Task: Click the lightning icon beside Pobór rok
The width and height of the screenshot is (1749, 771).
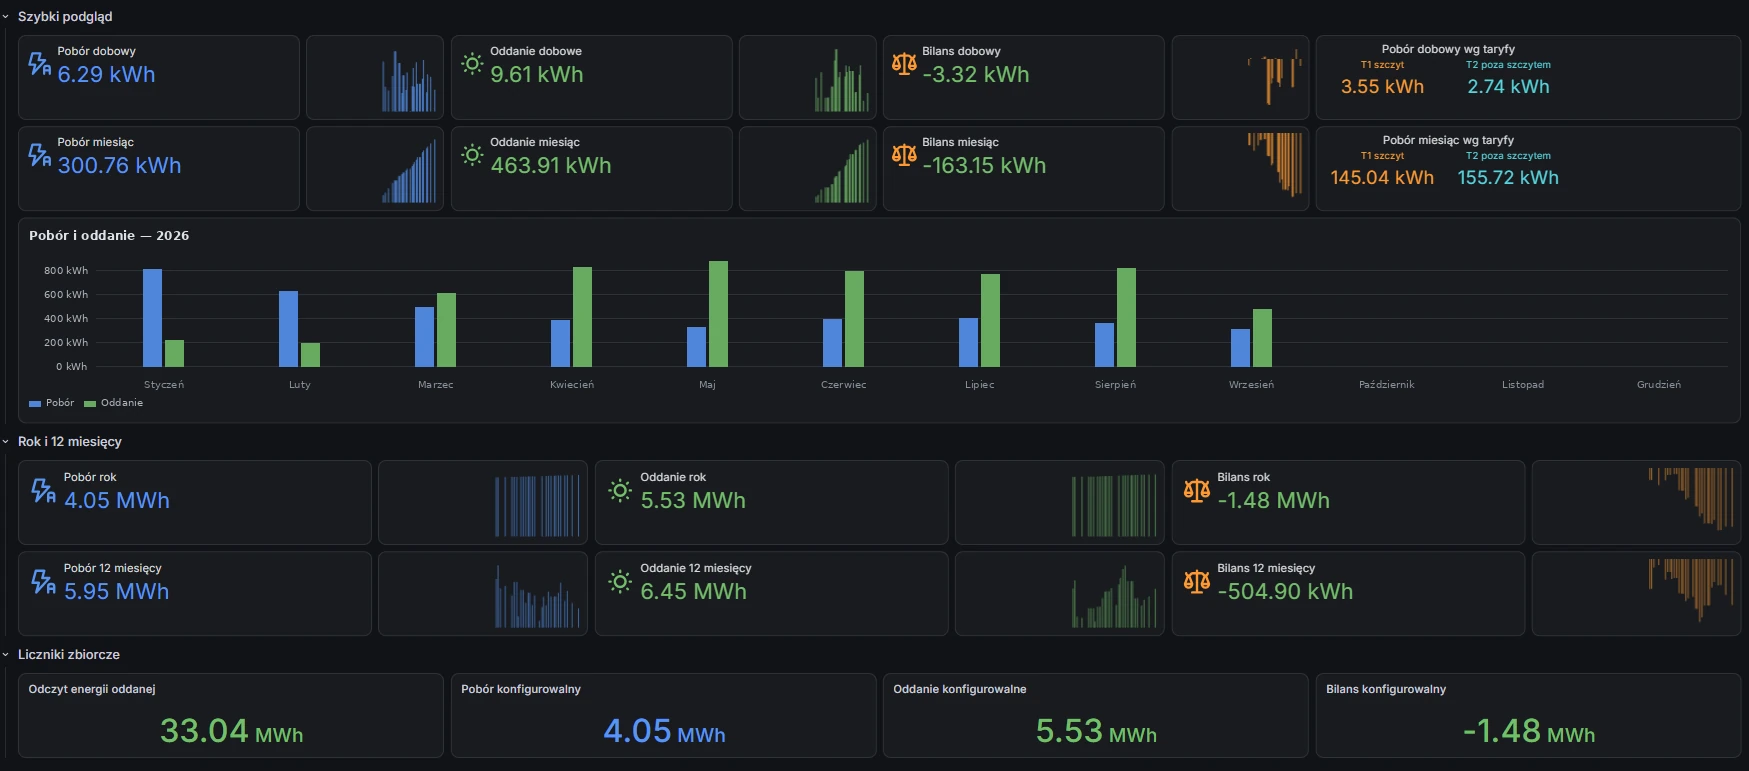Action: pos(44,490)
